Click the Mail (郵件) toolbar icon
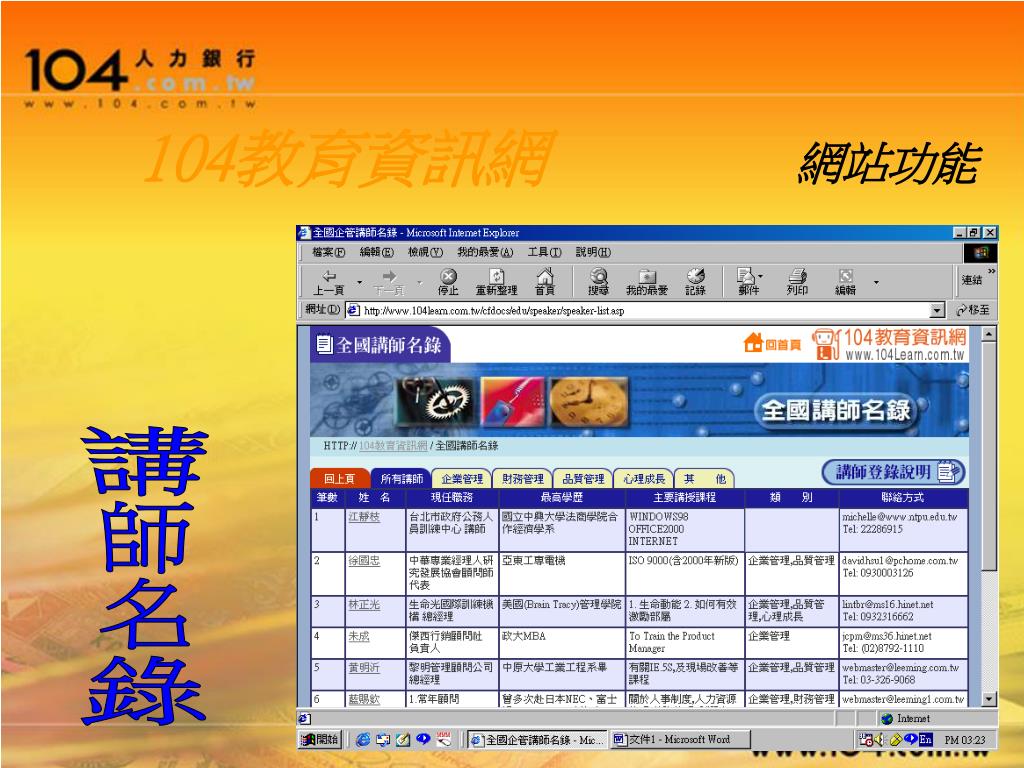This screenshot has width=1024, height=768. click(x=747, y=281)
